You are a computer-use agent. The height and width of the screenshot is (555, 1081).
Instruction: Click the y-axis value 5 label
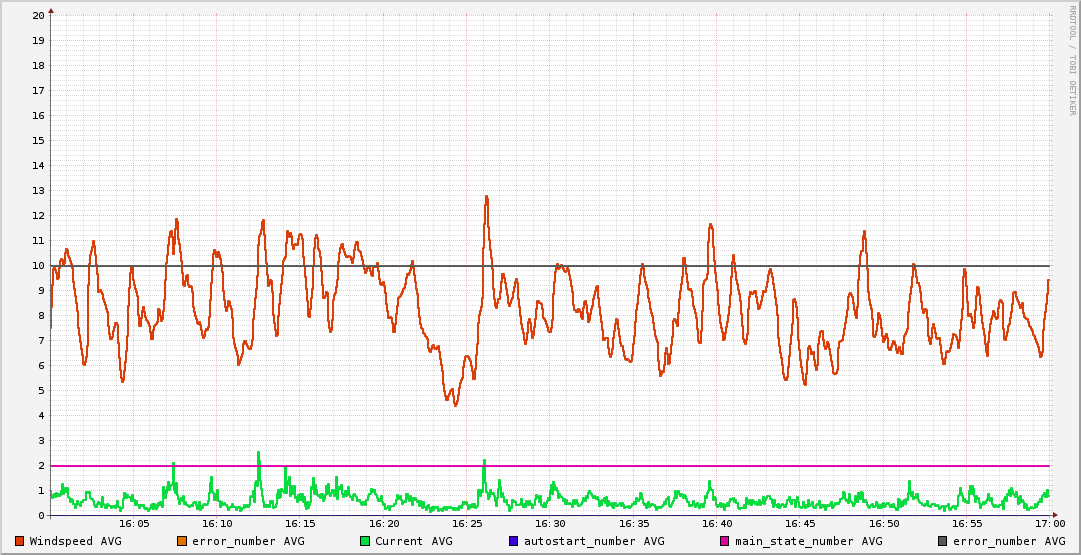[41, 391]
